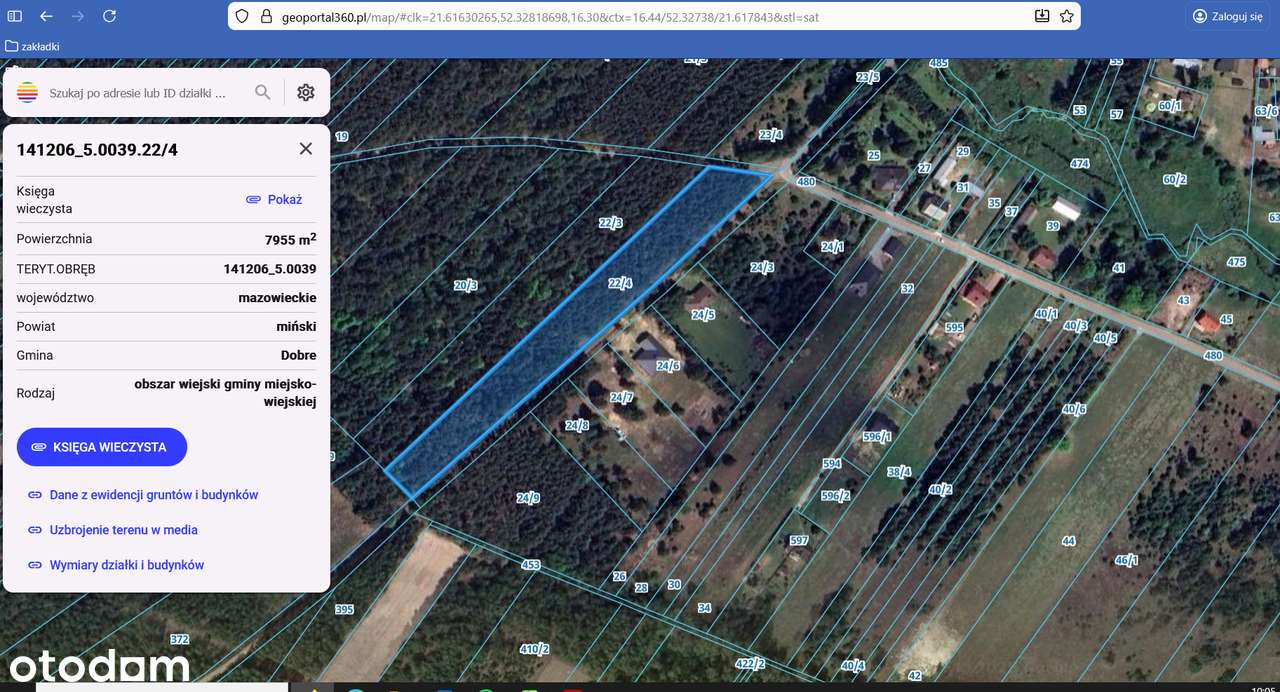Click map parcel label 410/2

point(534,649)
